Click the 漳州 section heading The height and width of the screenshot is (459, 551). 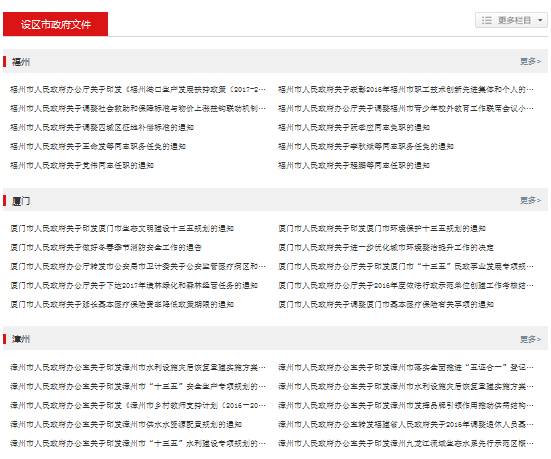pyautogui.click(x=21, y=339)
